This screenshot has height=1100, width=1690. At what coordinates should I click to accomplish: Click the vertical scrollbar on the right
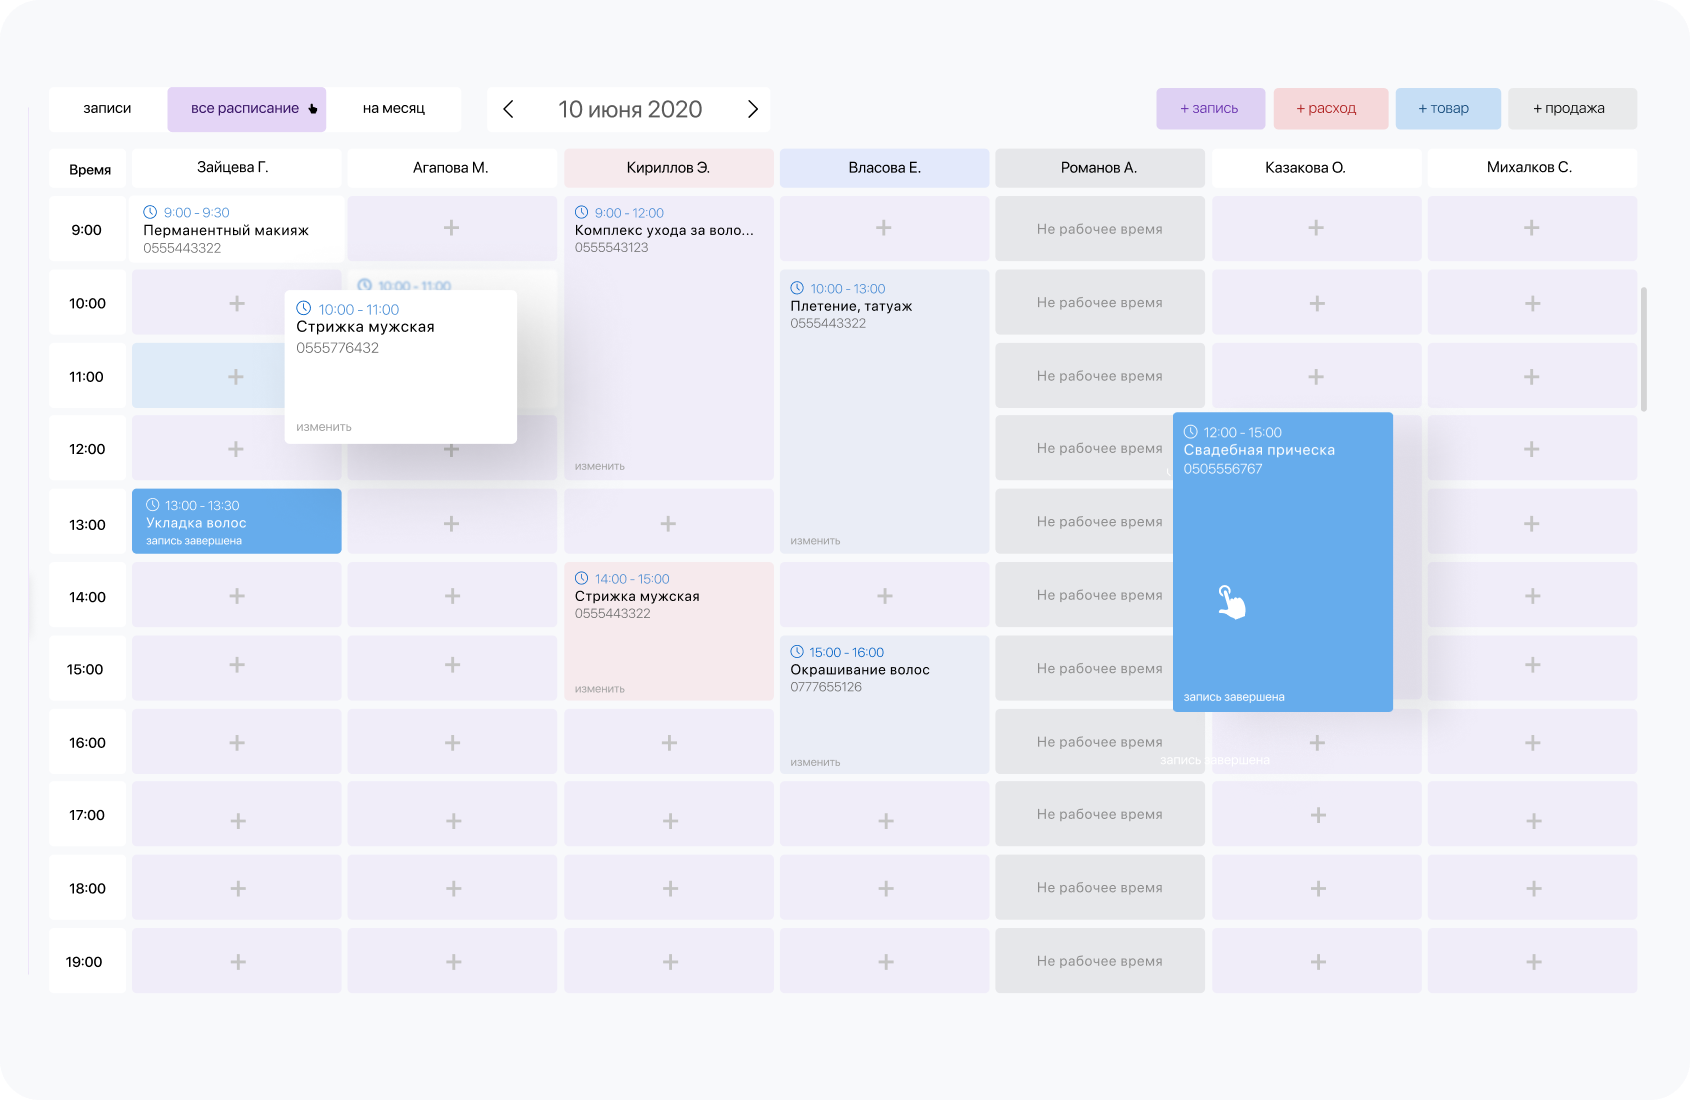pyautogui.click(x=1644, y=349)
